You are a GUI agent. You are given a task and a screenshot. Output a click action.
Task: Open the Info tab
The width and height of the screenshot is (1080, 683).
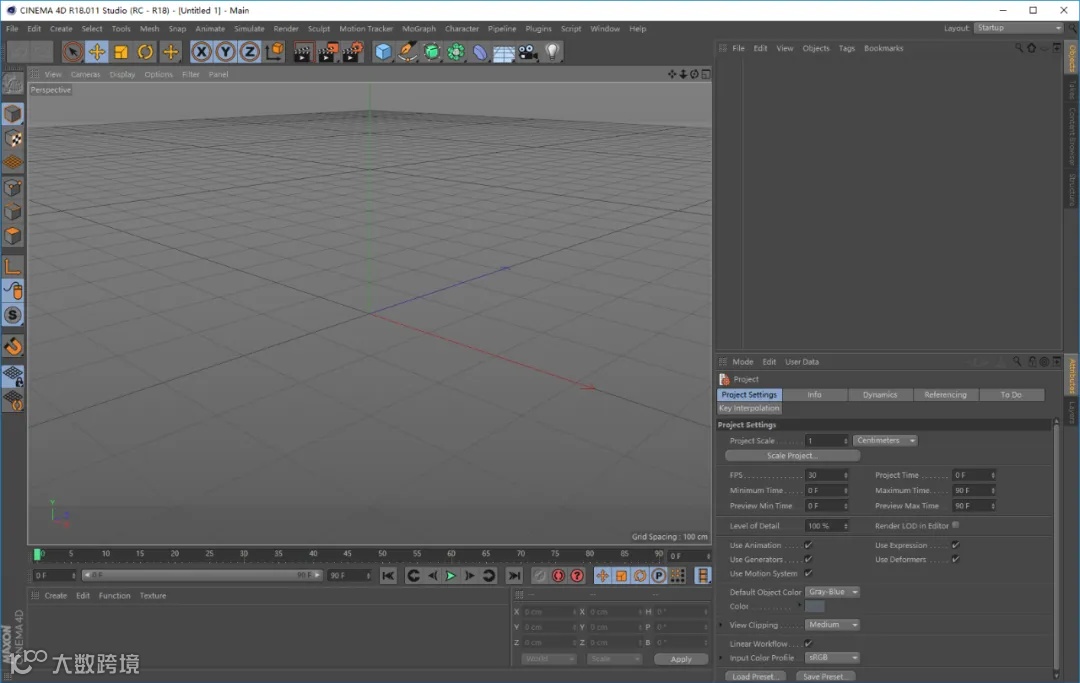pyautogui.click(x=814, y=395)
